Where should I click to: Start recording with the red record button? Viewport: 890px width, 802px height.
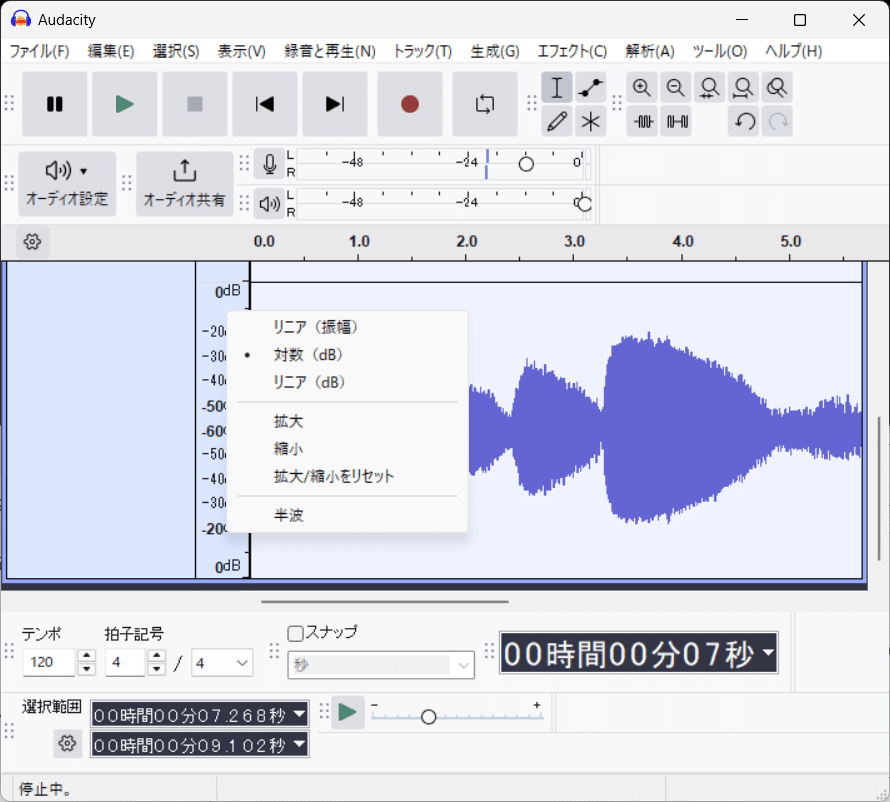tap(410, 104)
